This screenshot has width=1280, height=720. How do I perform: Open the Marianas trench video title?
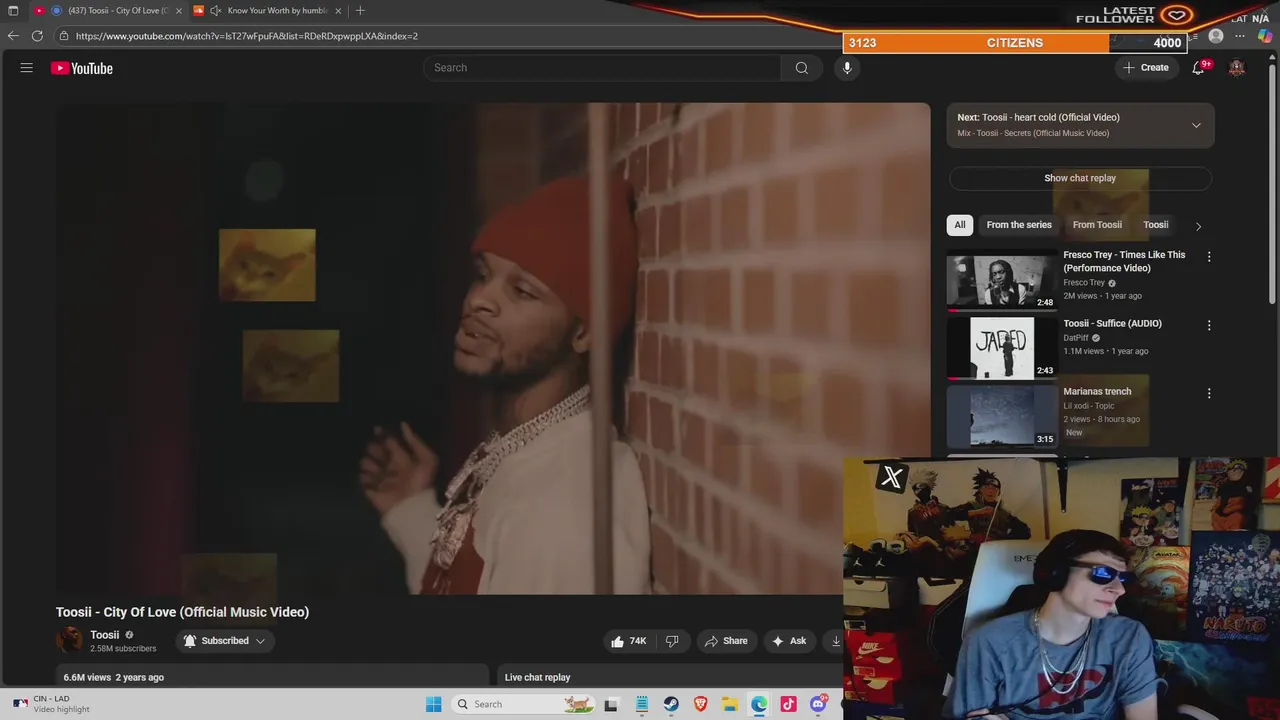click(1097, 392)
